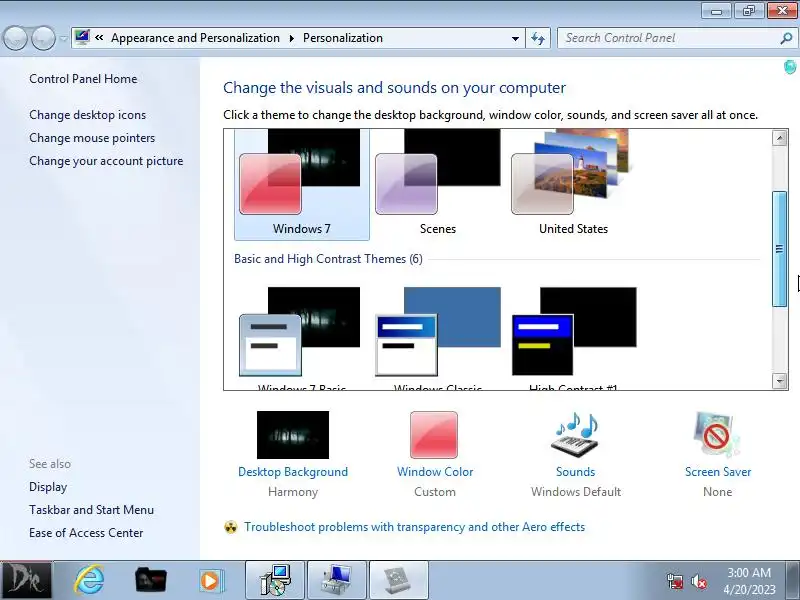This screenshot has width=800, height=600.
Task: Switch to the installer taskbar button
Action: (275, 580)
